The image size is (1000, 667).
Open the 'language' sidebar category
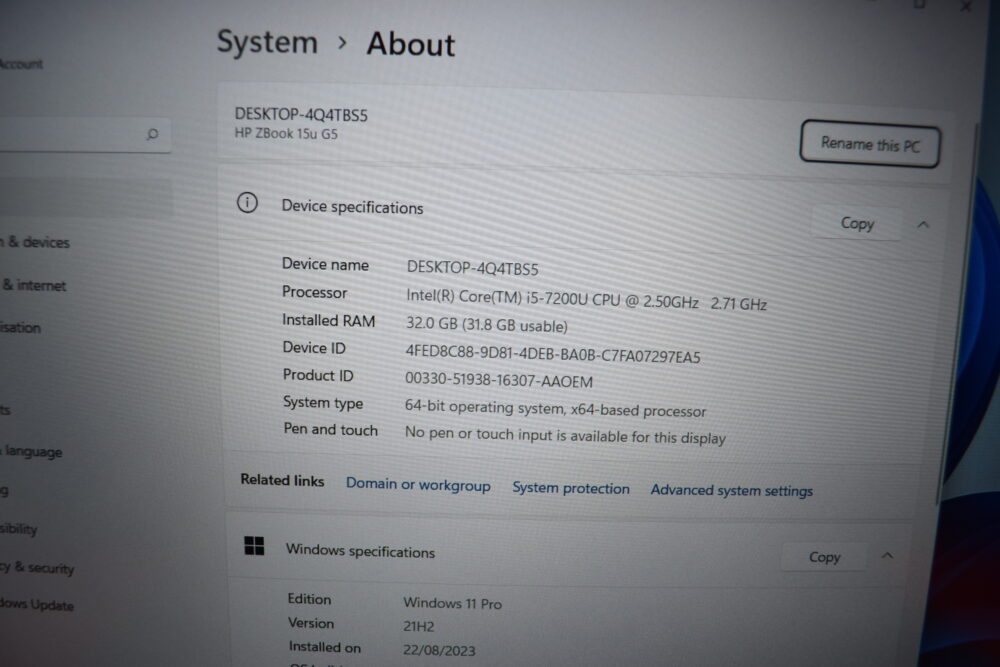click(x=32, y=451)
